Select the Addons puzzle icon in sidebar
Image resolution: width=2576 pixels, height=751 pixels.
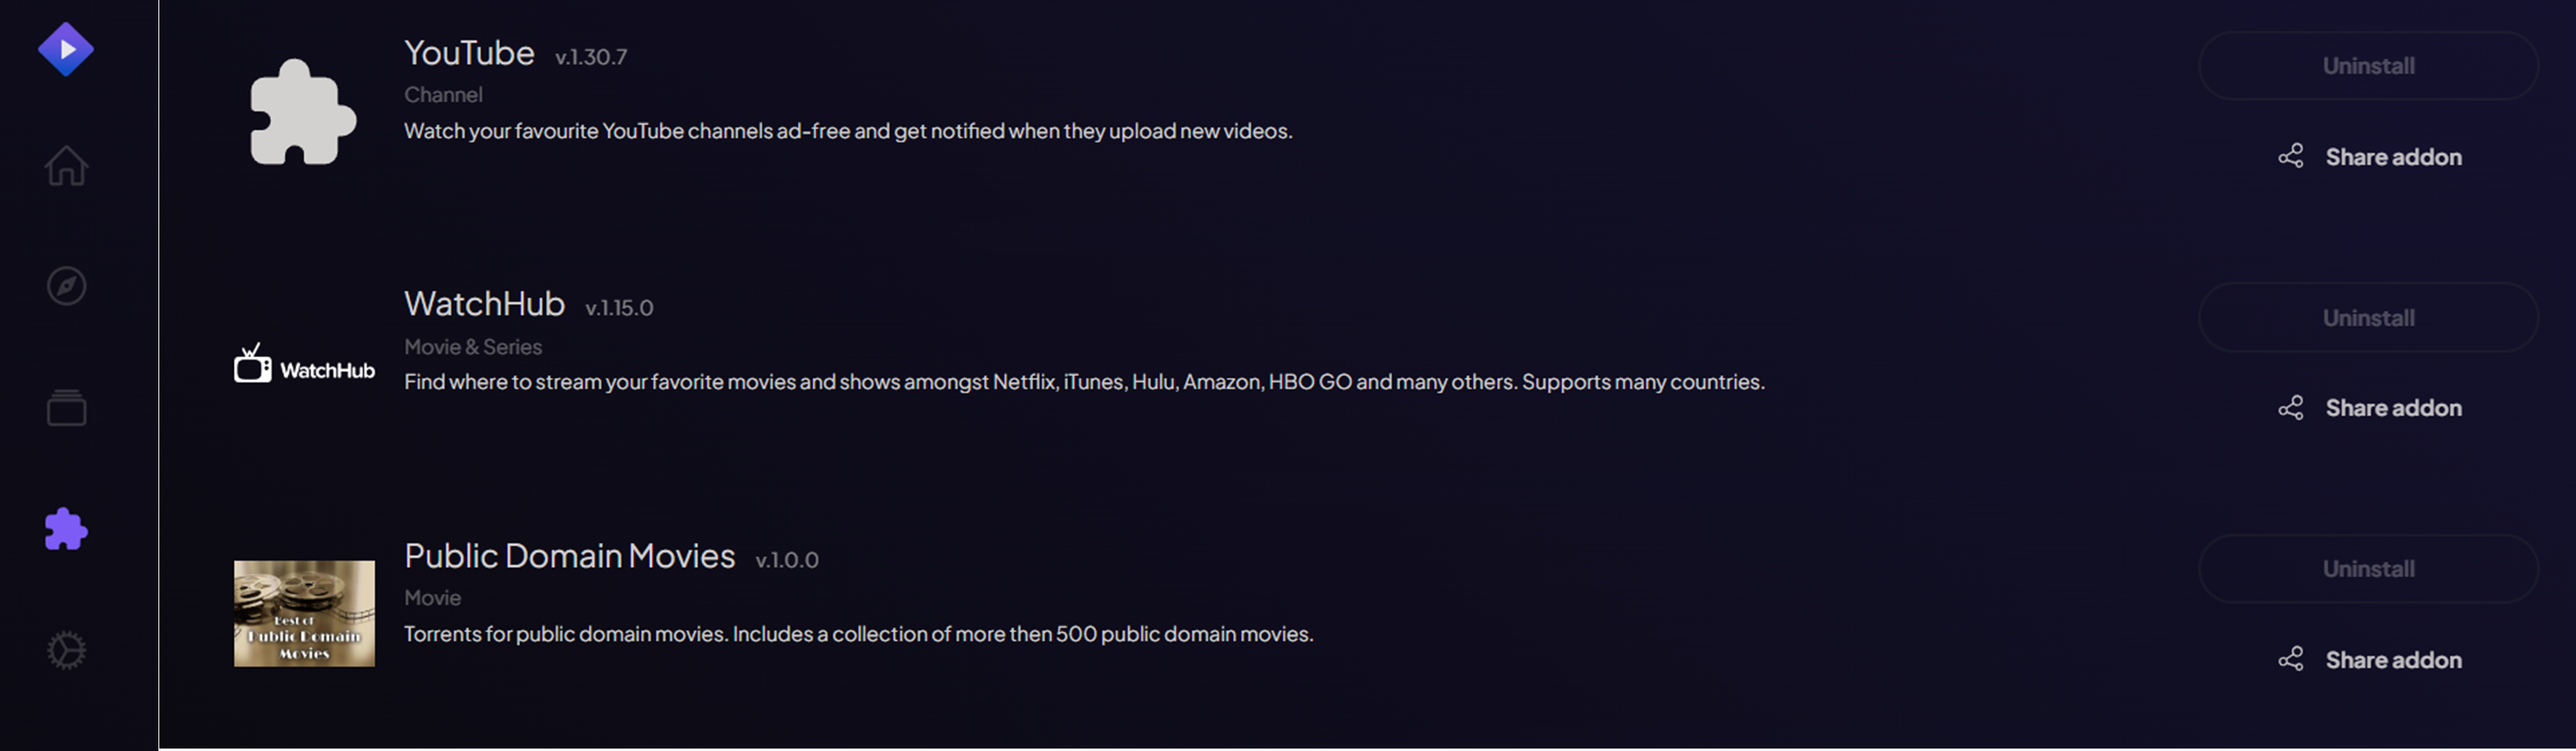click(x=65, y=530)
